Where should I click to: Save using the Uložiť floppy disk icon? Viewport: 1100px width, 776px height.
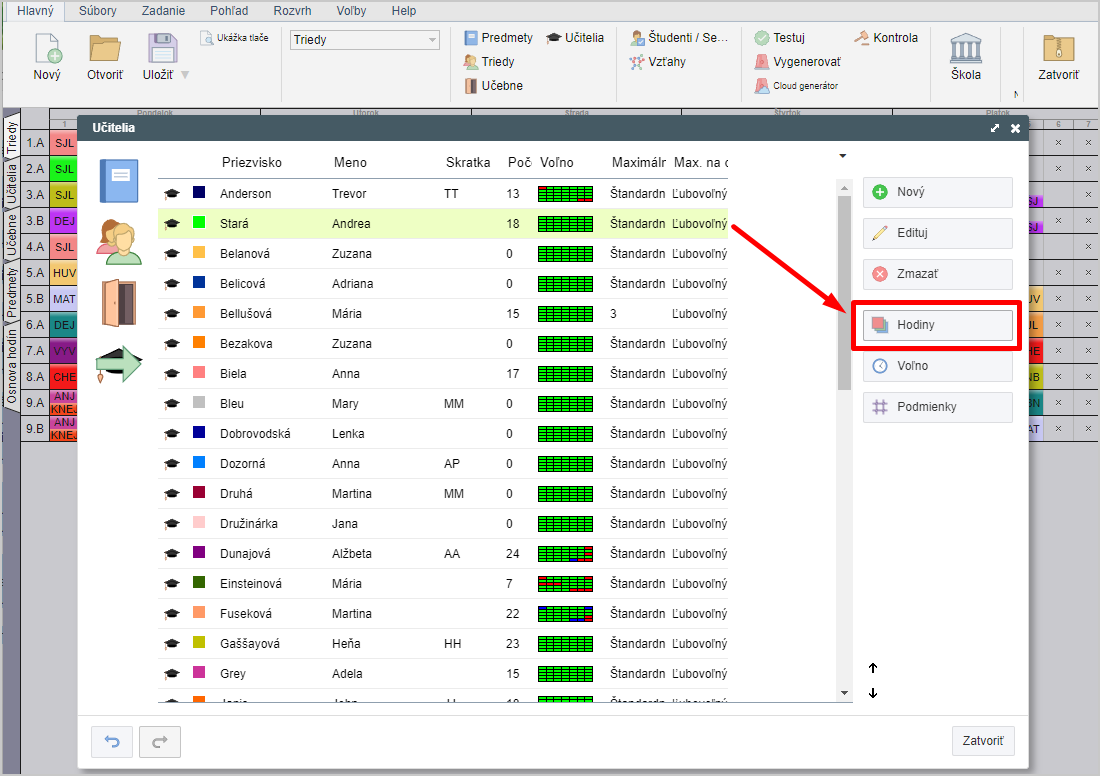162,49
